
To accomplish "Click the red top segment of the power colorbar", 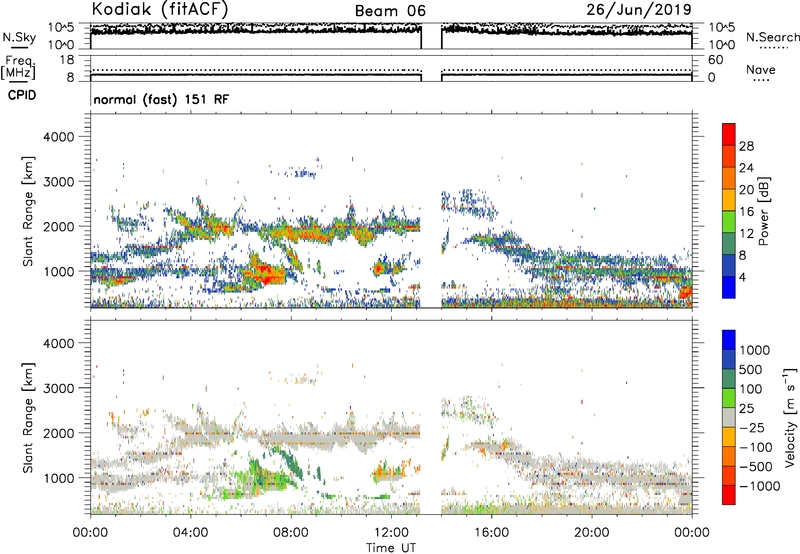I will tap(729, 135).
